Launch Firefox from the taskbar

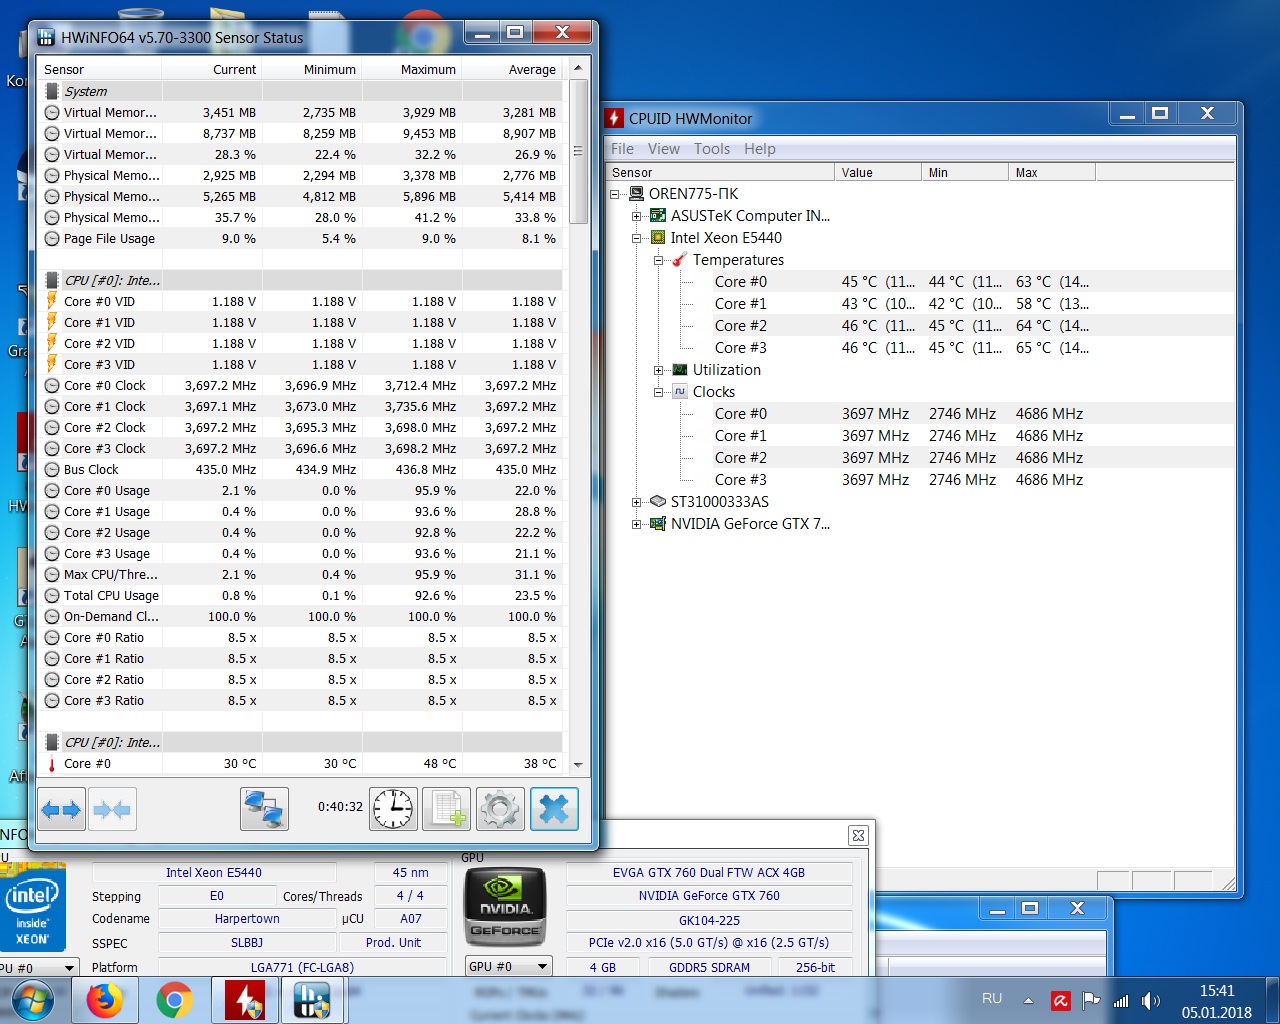pos(104,1000)
